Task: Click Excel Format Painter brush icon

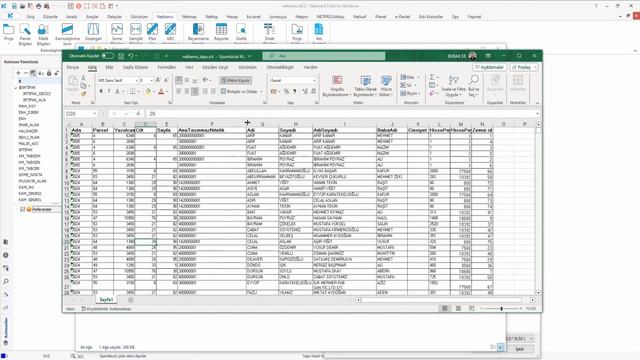Action: click(x=84, y=94)
